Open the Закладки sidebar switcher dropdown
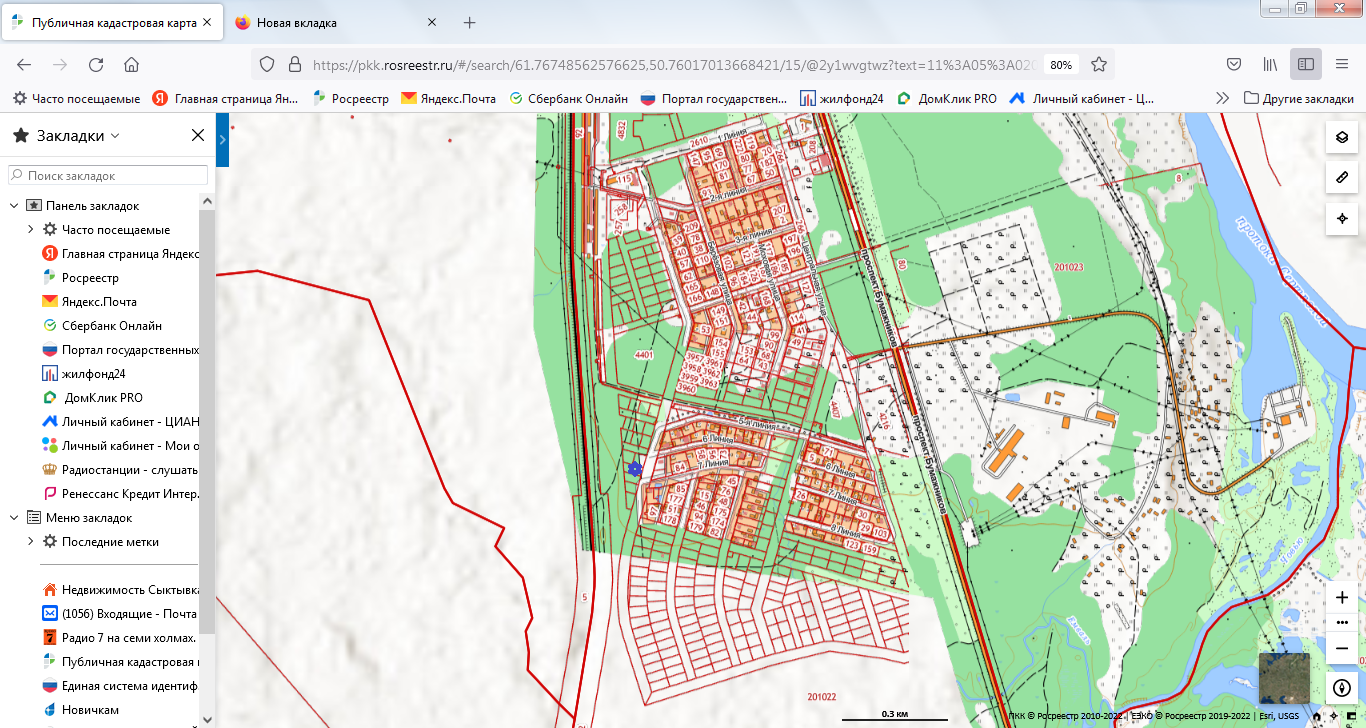Viewport: 1366px width, 728px height. click(114, 136)
